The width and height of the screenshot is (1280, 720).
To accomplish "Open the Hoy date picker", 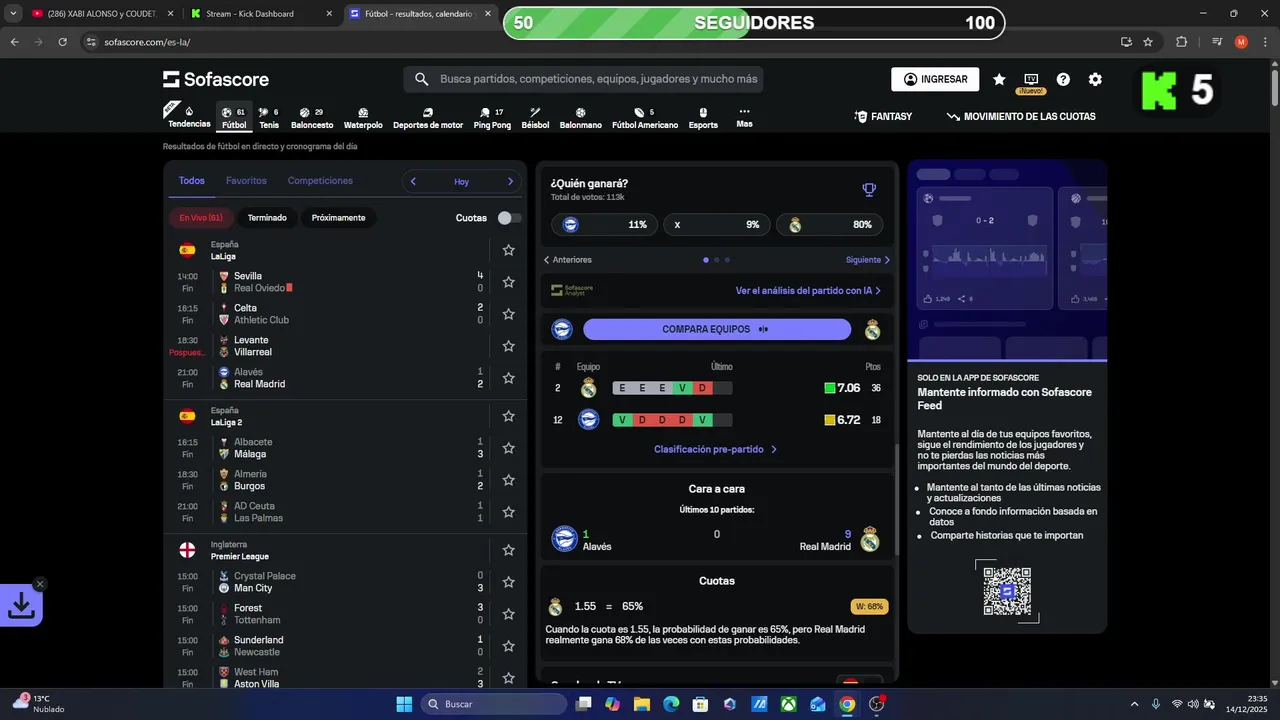I will click(x=461, y=181).
